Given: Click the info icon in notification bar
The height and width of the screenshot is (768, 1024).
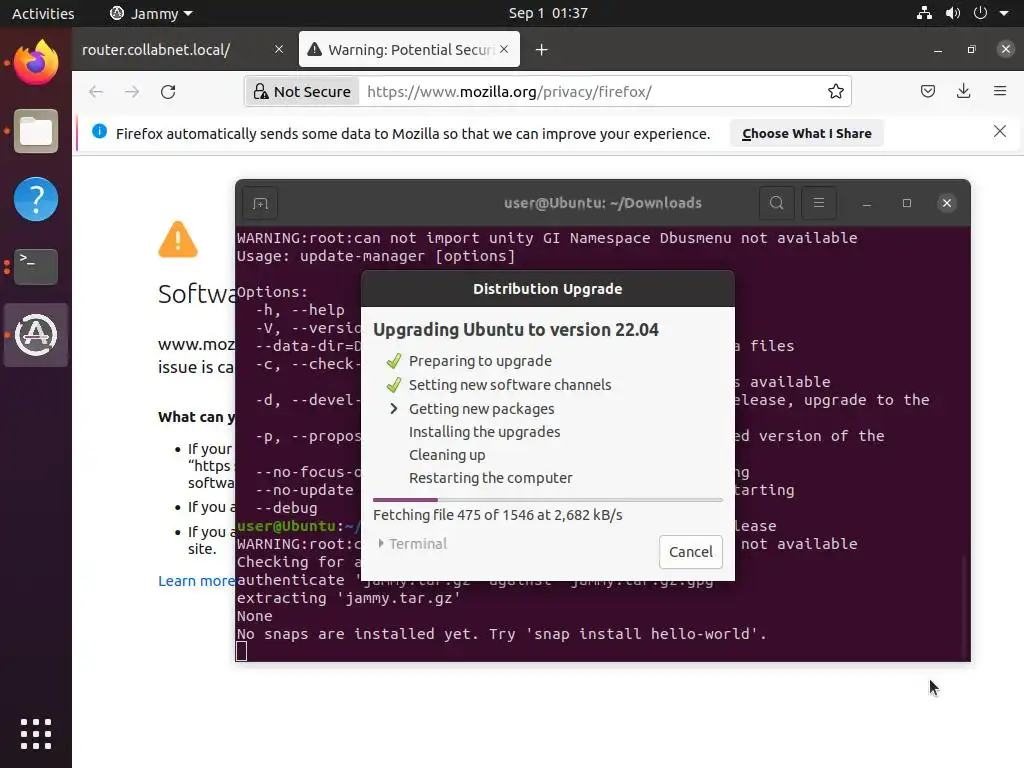Looking at the screenshot, I should 99,131.
